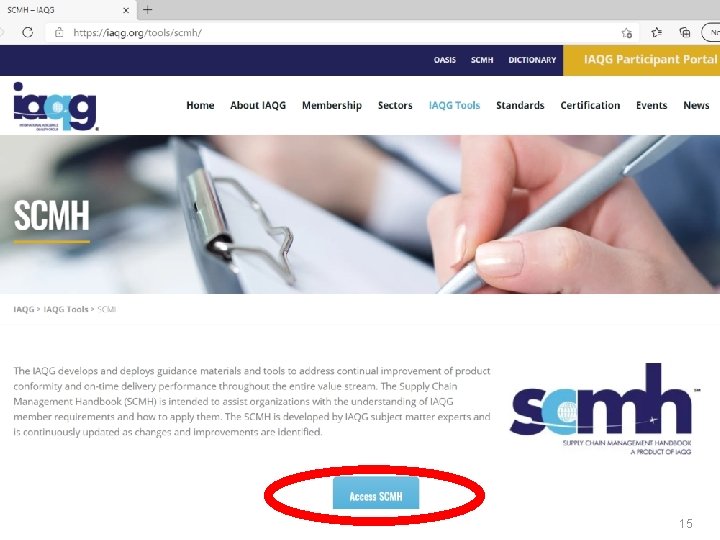
Task: Open the About IAQG menu
Action: point(258,106)
